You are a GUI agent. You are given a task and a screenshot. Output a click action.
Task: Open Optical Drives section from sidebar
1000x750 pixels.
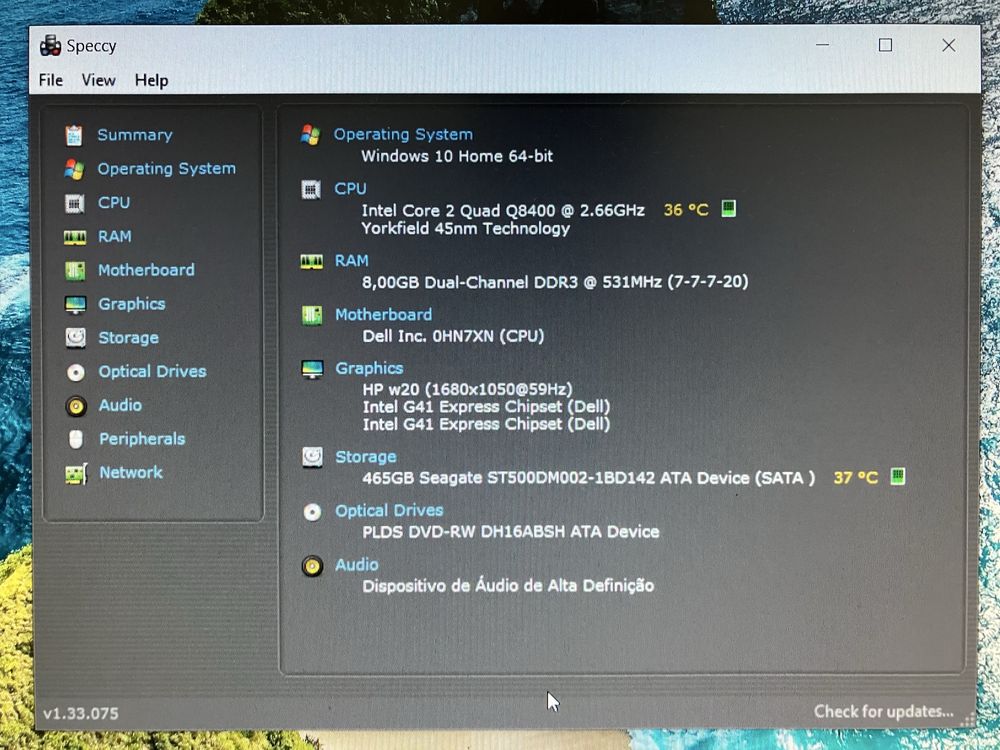pyautogui.click(x=152, y=372)
